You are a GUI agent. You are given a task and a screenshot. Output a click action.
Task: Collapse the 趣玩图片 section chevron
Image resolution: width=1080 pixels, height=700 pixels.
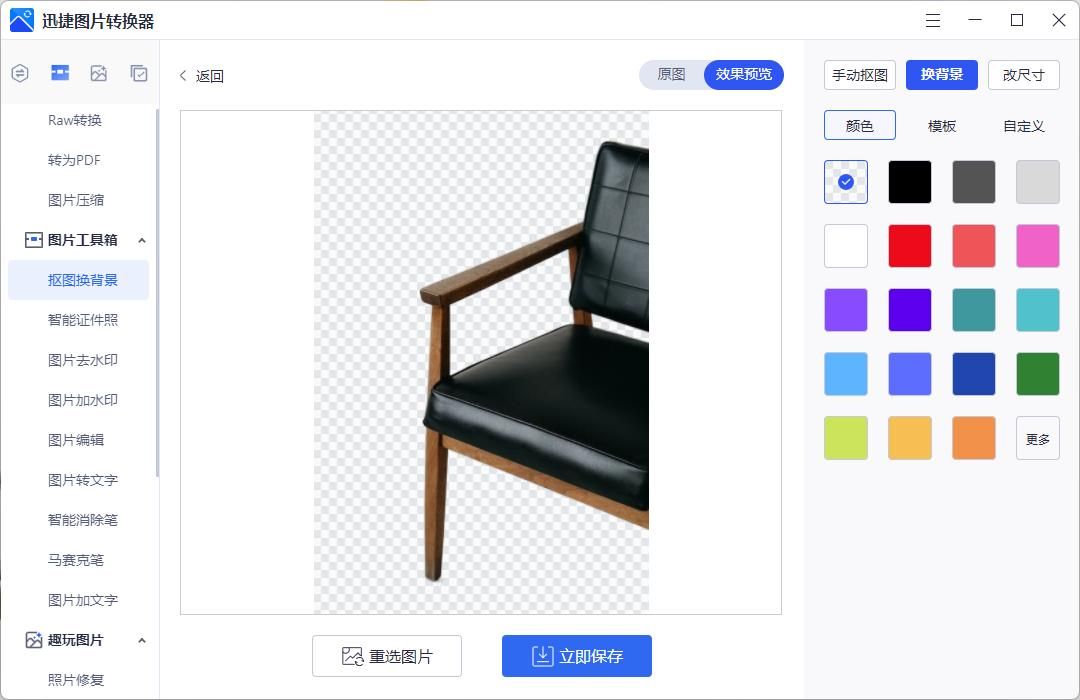tap(142, 641)
